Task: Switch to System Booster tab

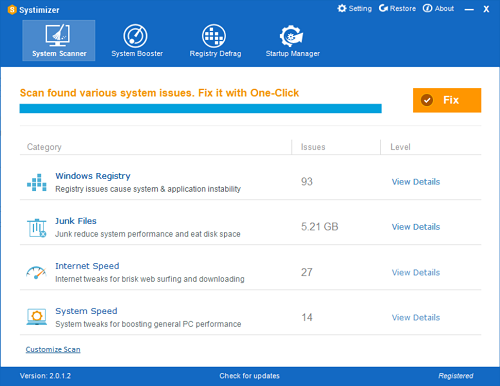Action: (137, 40)
